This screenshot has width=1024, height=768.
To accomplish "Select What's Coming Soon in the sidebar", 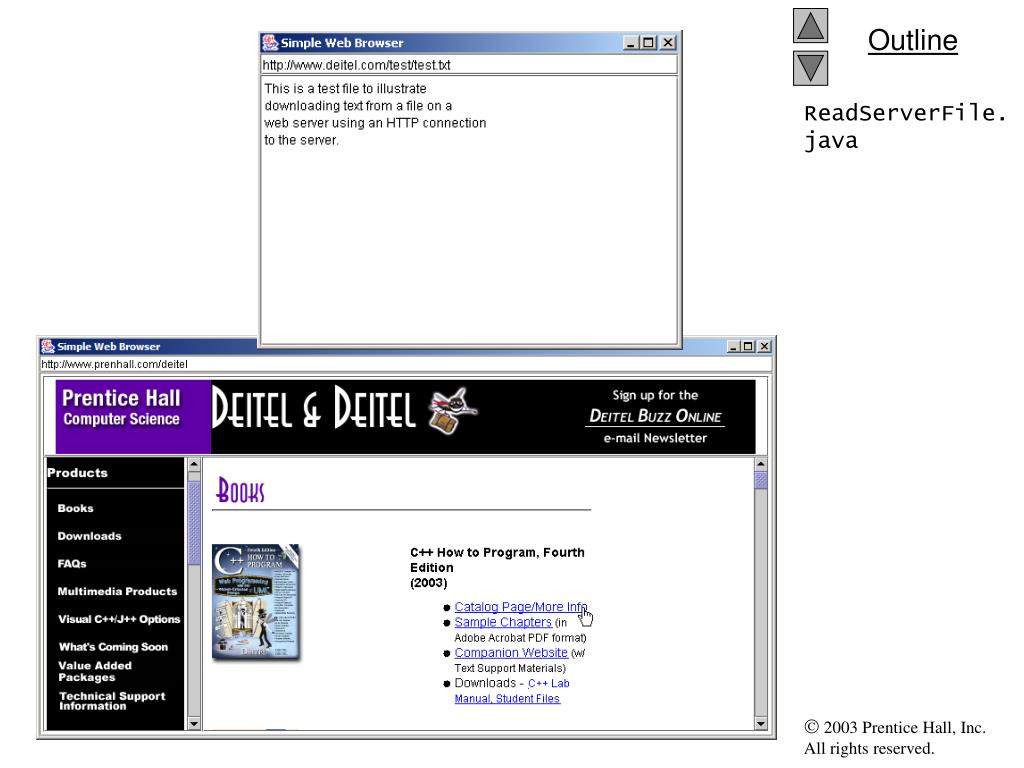I will click(114, 647).
